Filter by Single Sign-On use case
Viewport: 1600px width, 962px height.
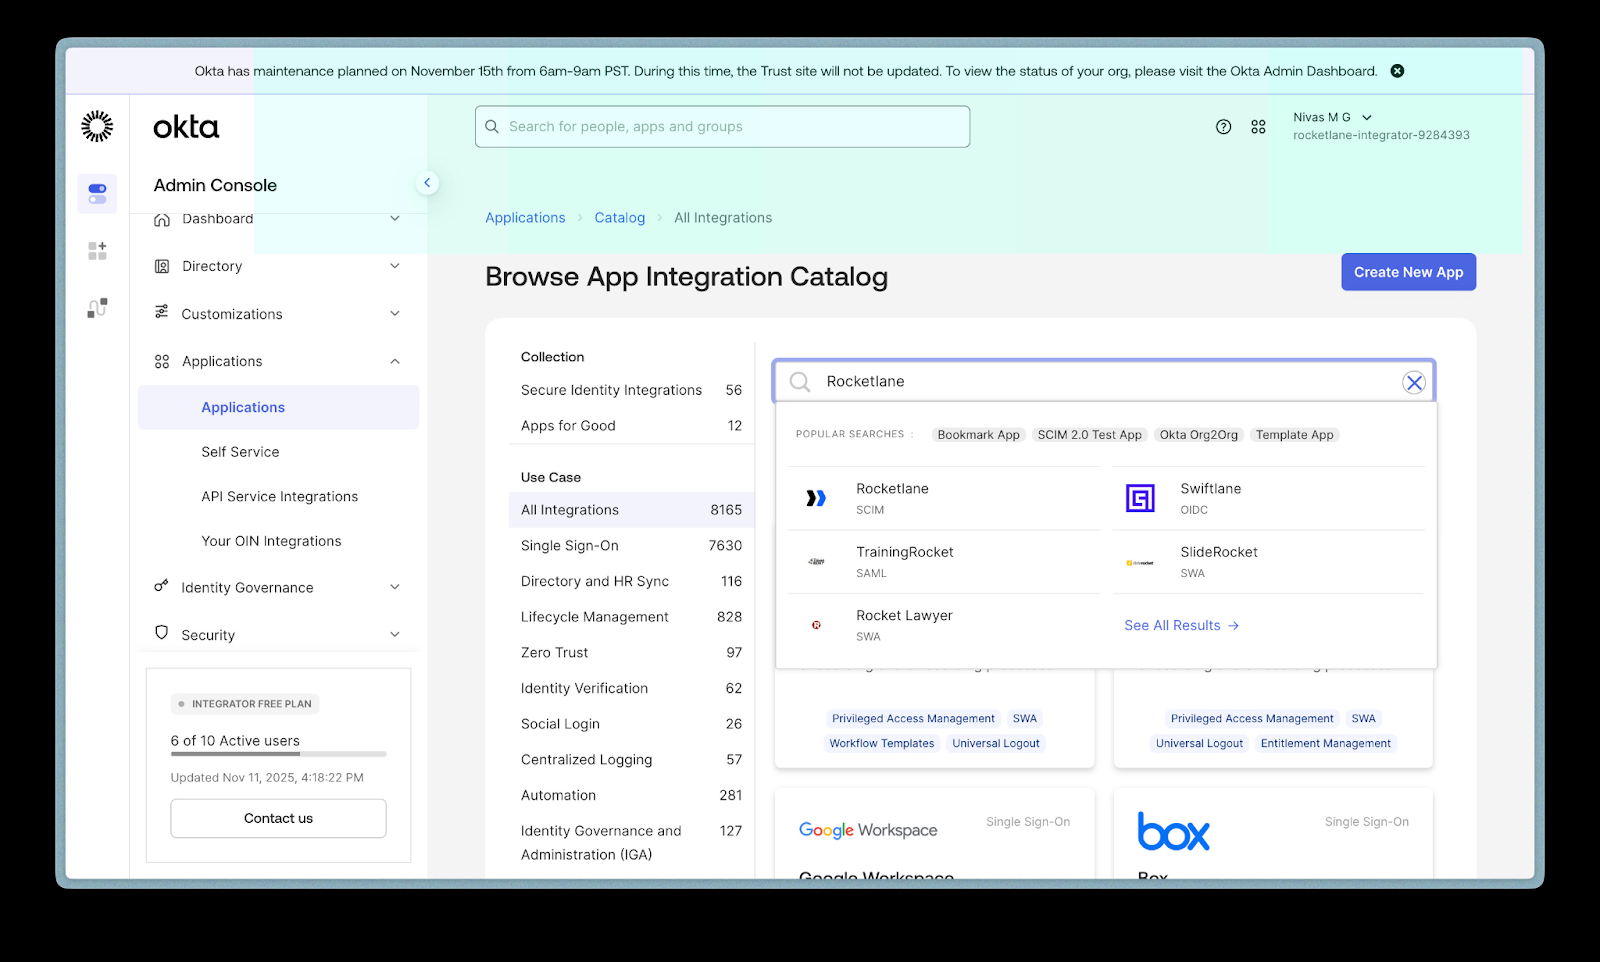[631, 545]
